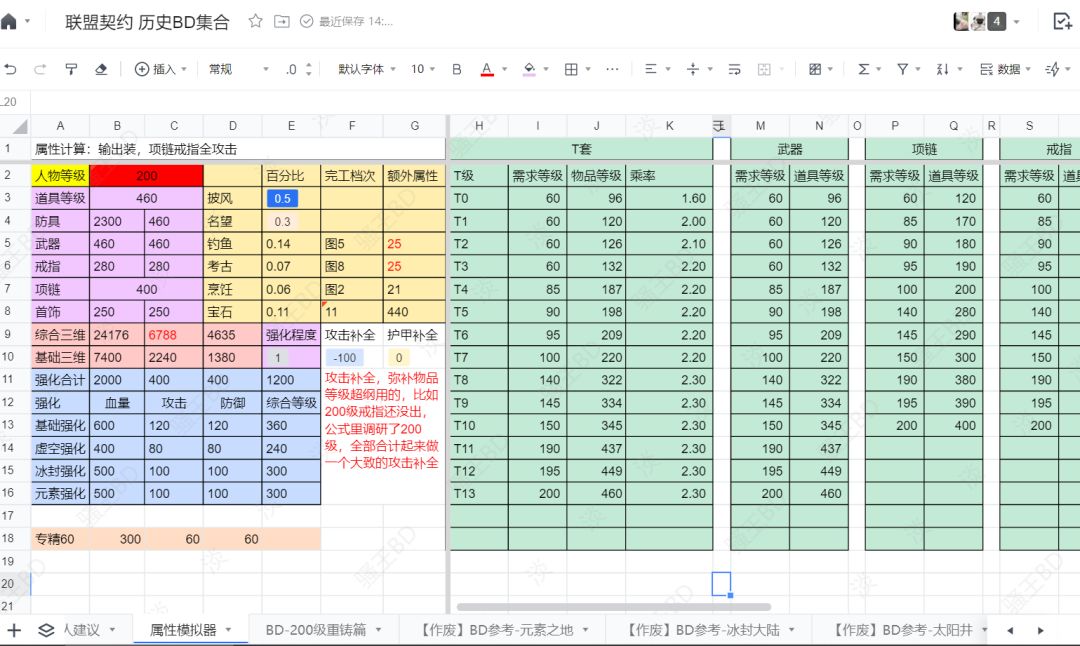Open the BD参考-太阳井 sheet tab
This screenshot has width=1080, height=646.
click(902, 629)
